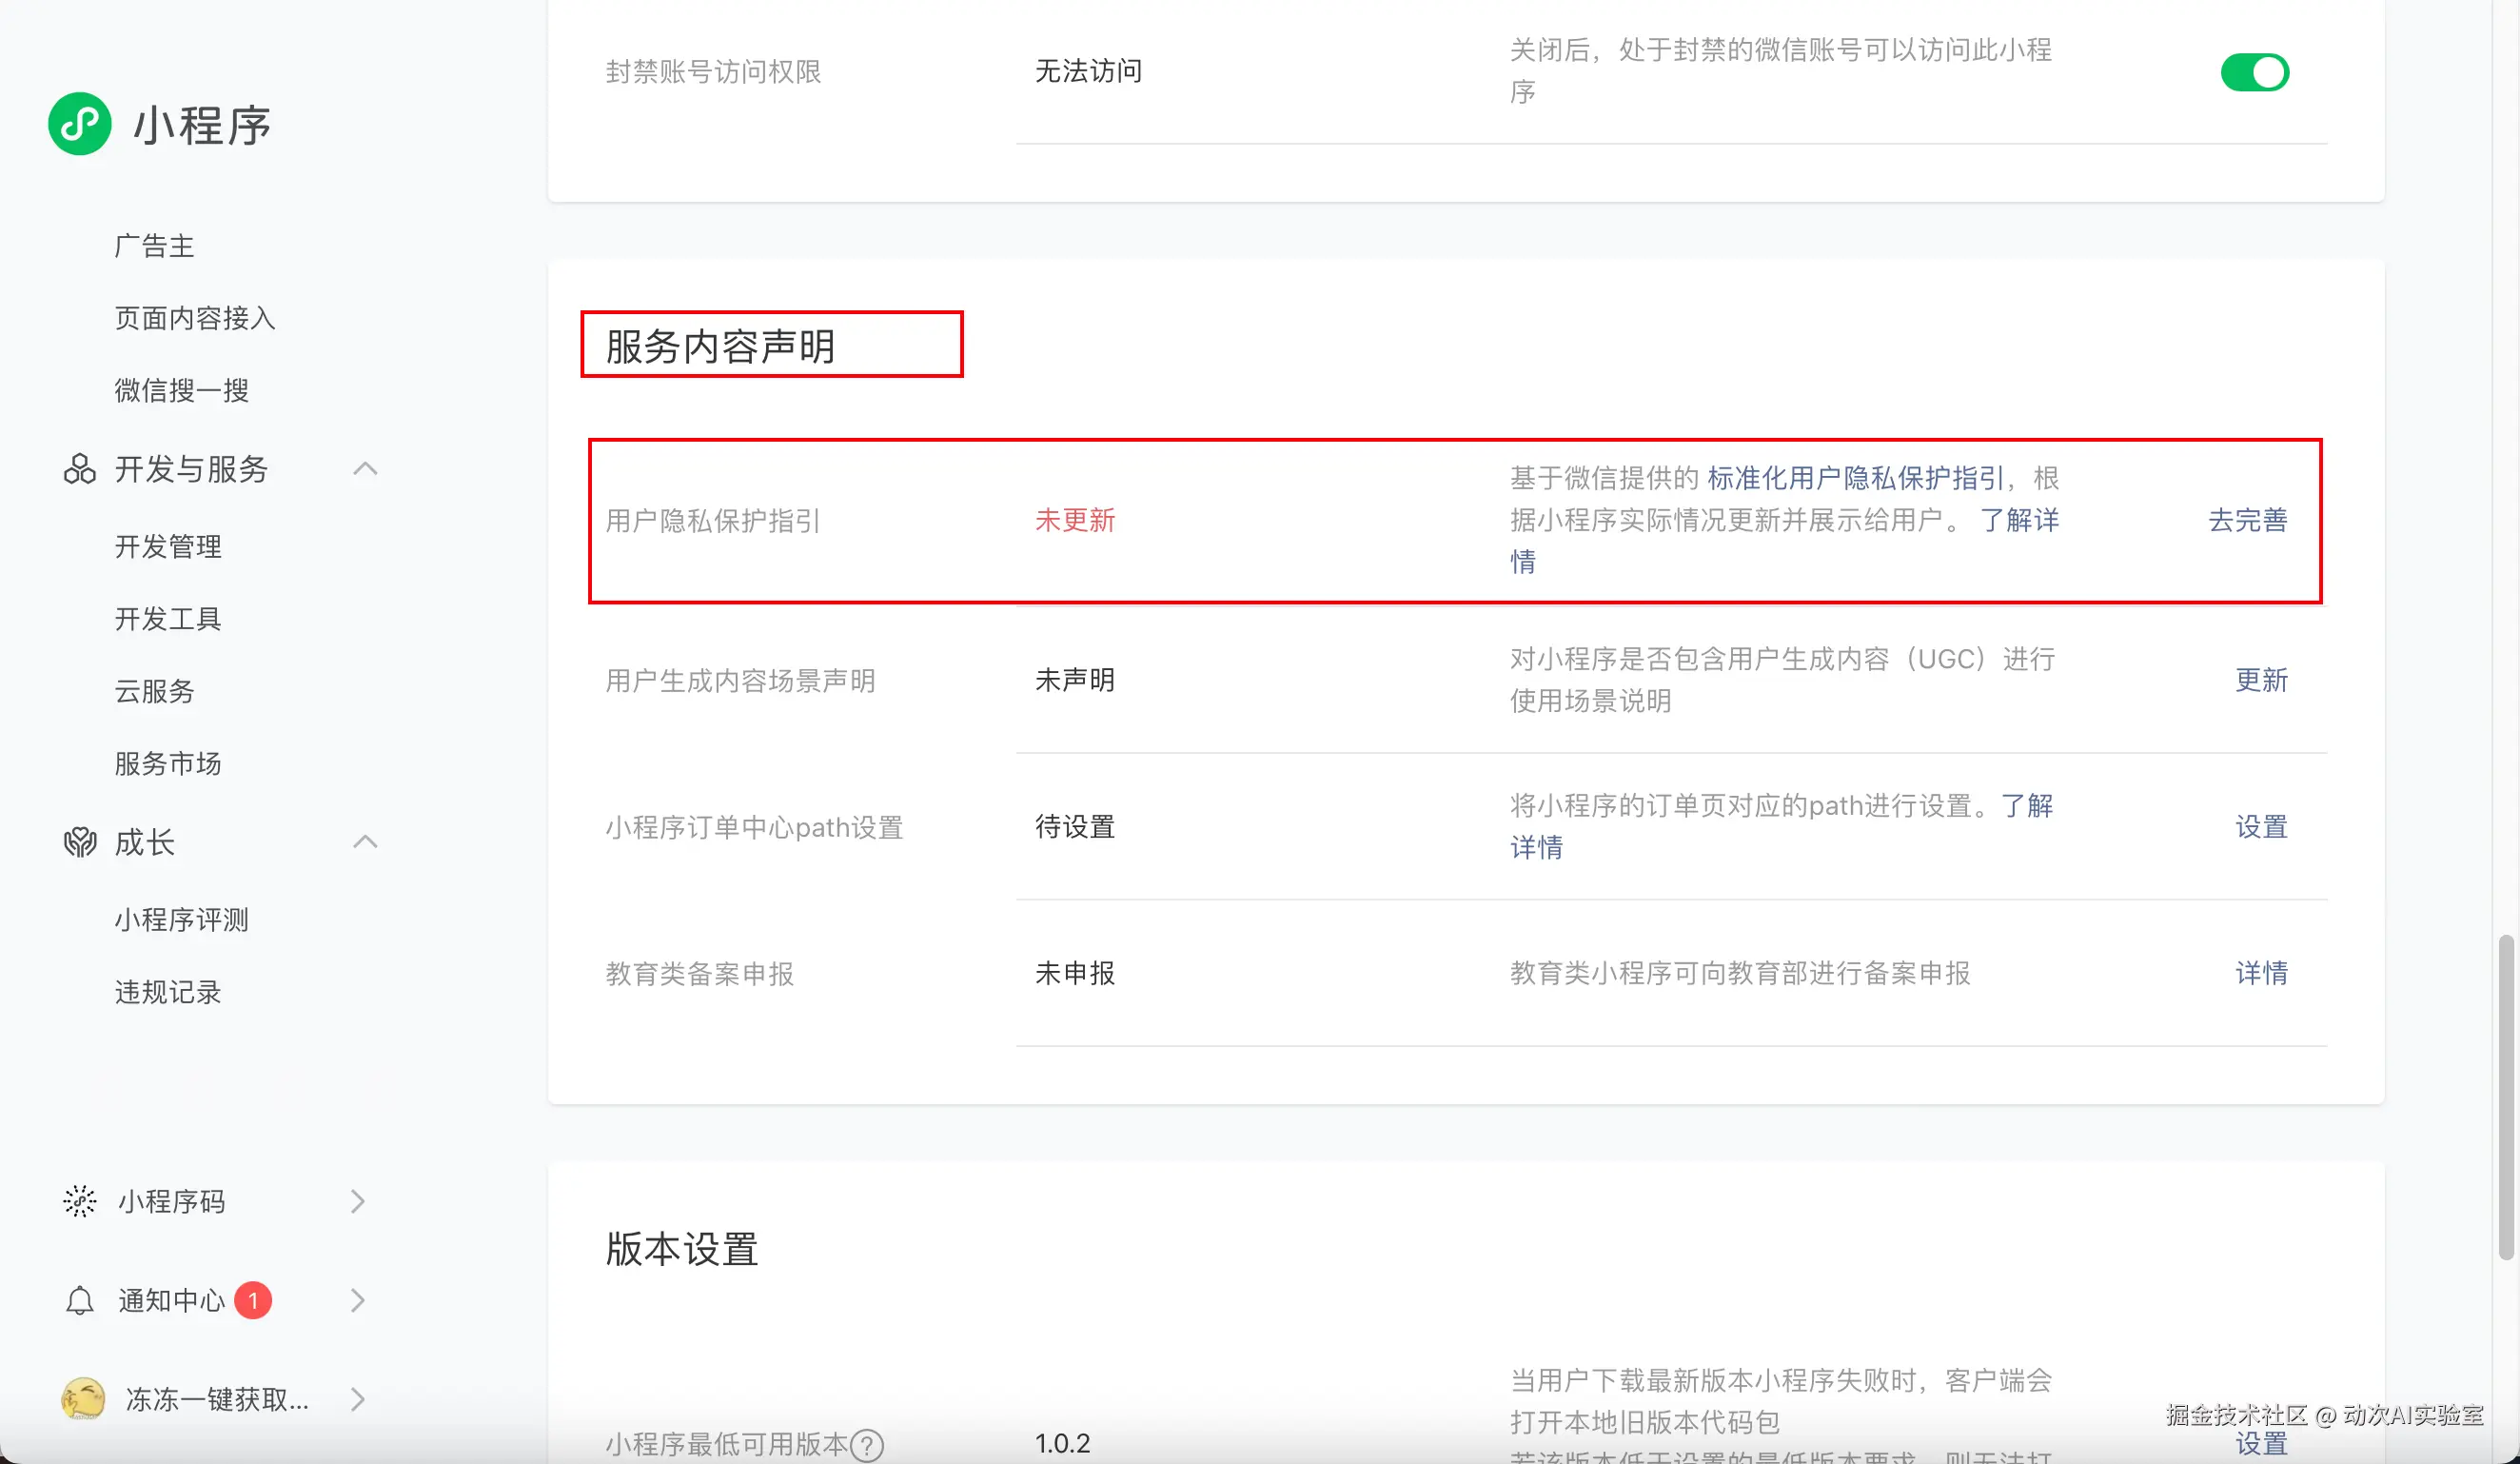Click 更新 for 用户生成内容场景声明
This screenshot has height=1464, width=2520.
pos(2261,680)
